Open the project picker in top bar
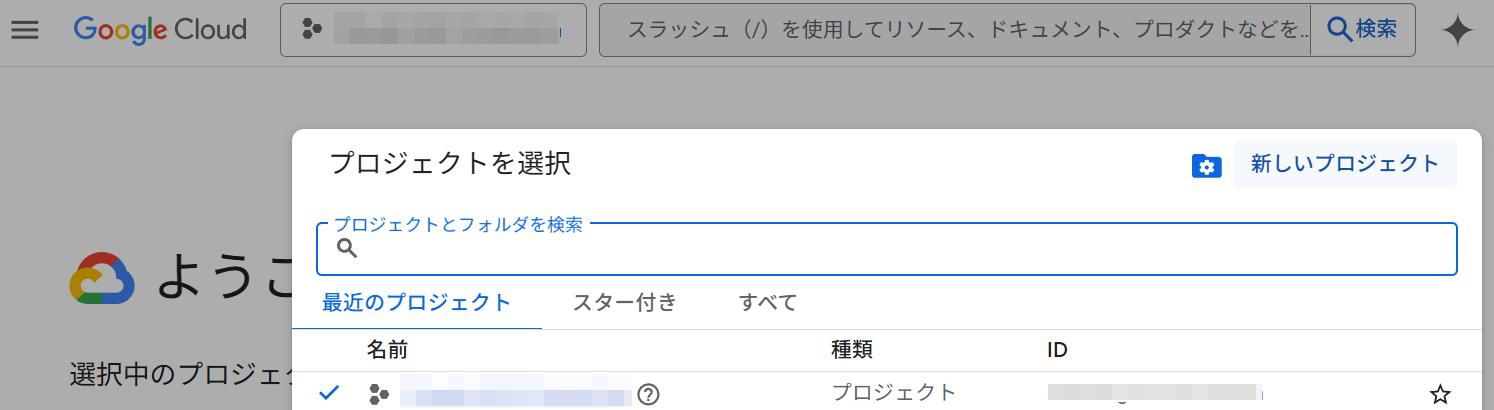Image resolution: width=1494 pixels, height=410 pixels. (433, 30)
